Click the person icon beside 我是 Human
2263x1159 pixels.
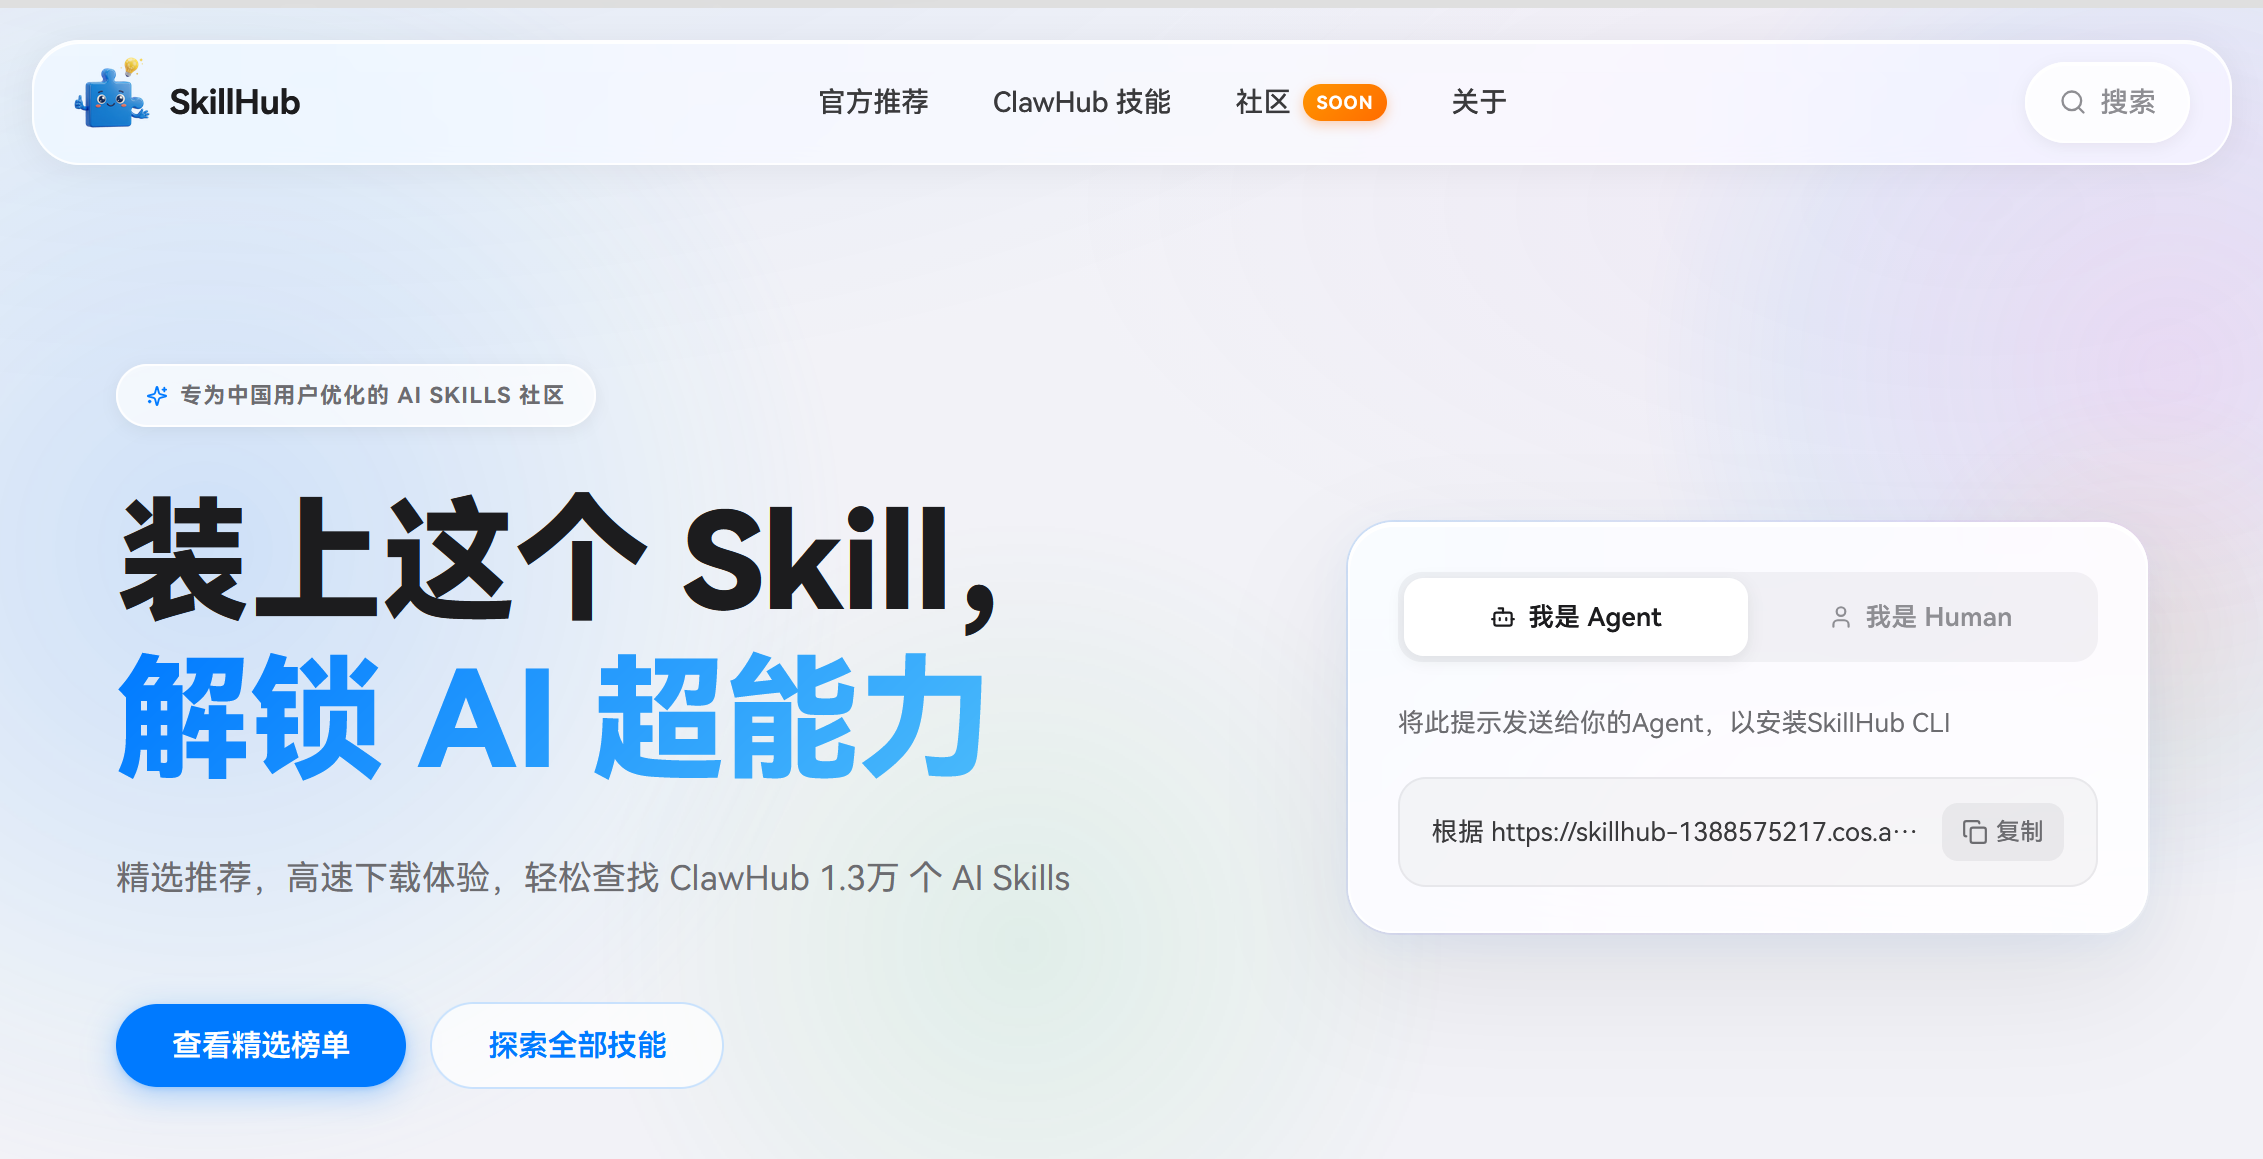(1840, 617)
